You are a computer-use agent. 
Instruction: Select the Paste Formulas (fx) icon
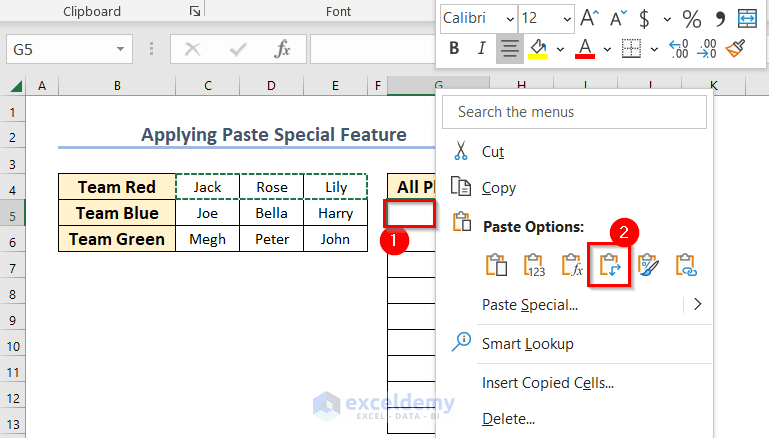(572, 265)
